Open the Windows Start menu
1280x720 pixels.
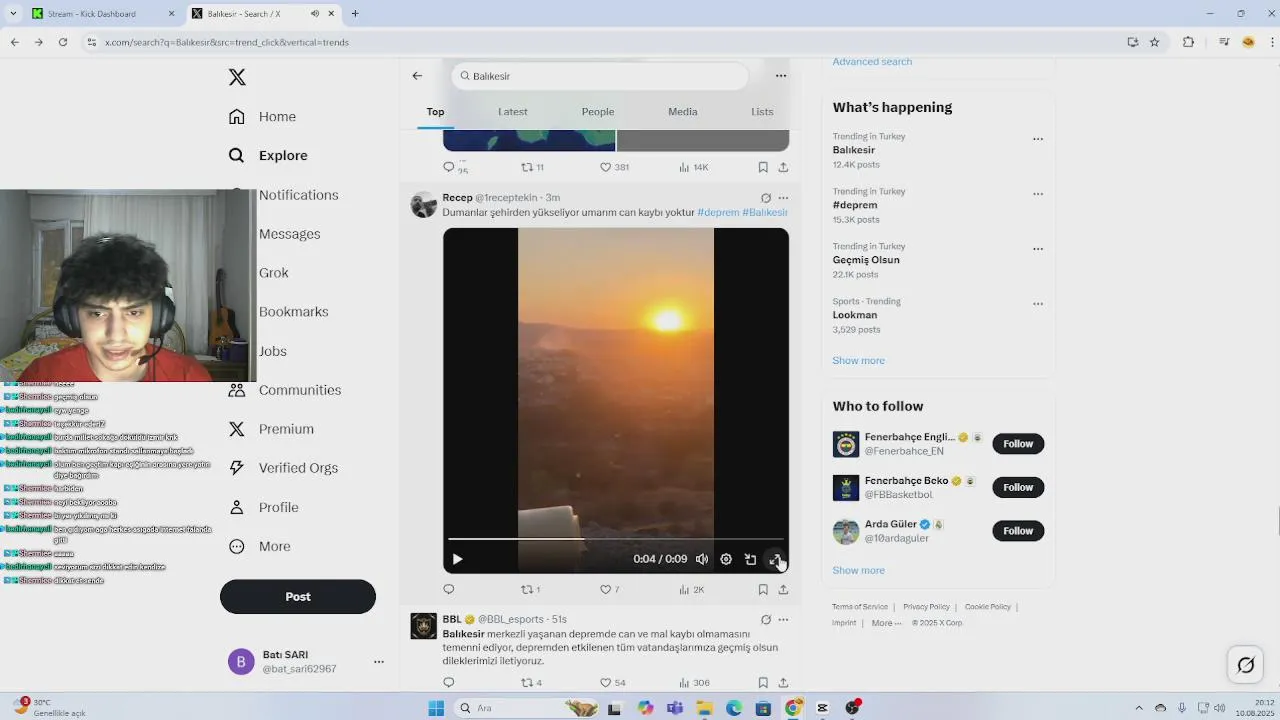(x=436, y=708)
